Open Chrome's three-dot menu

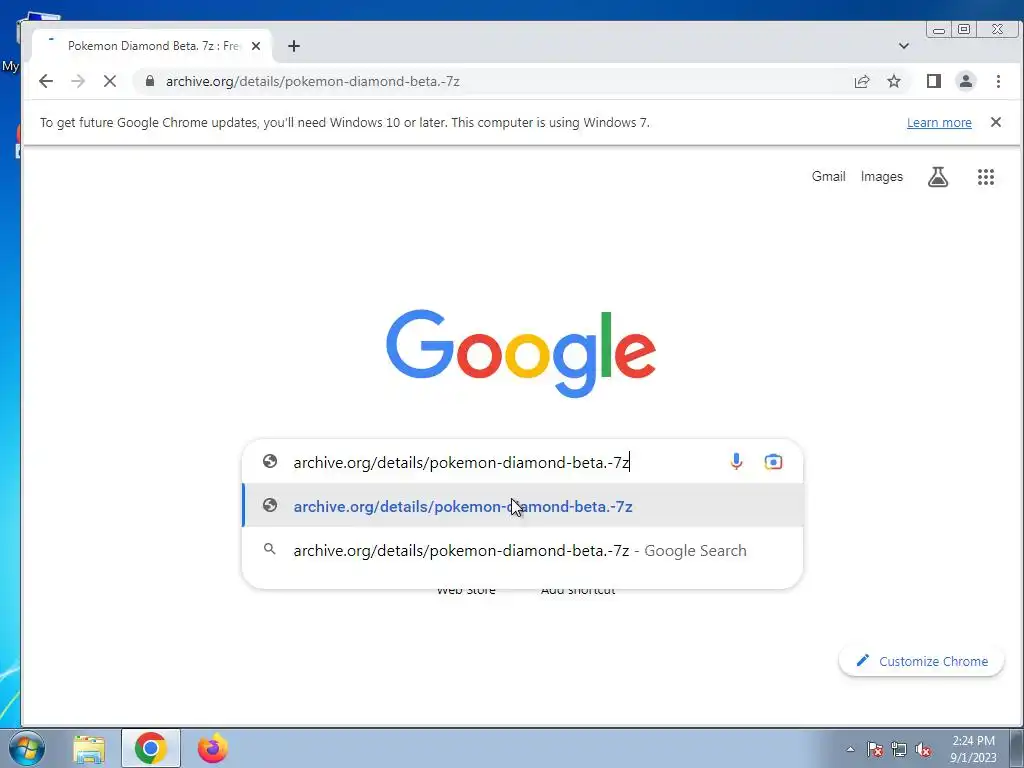pyautogui.click(x=998, y=81)
